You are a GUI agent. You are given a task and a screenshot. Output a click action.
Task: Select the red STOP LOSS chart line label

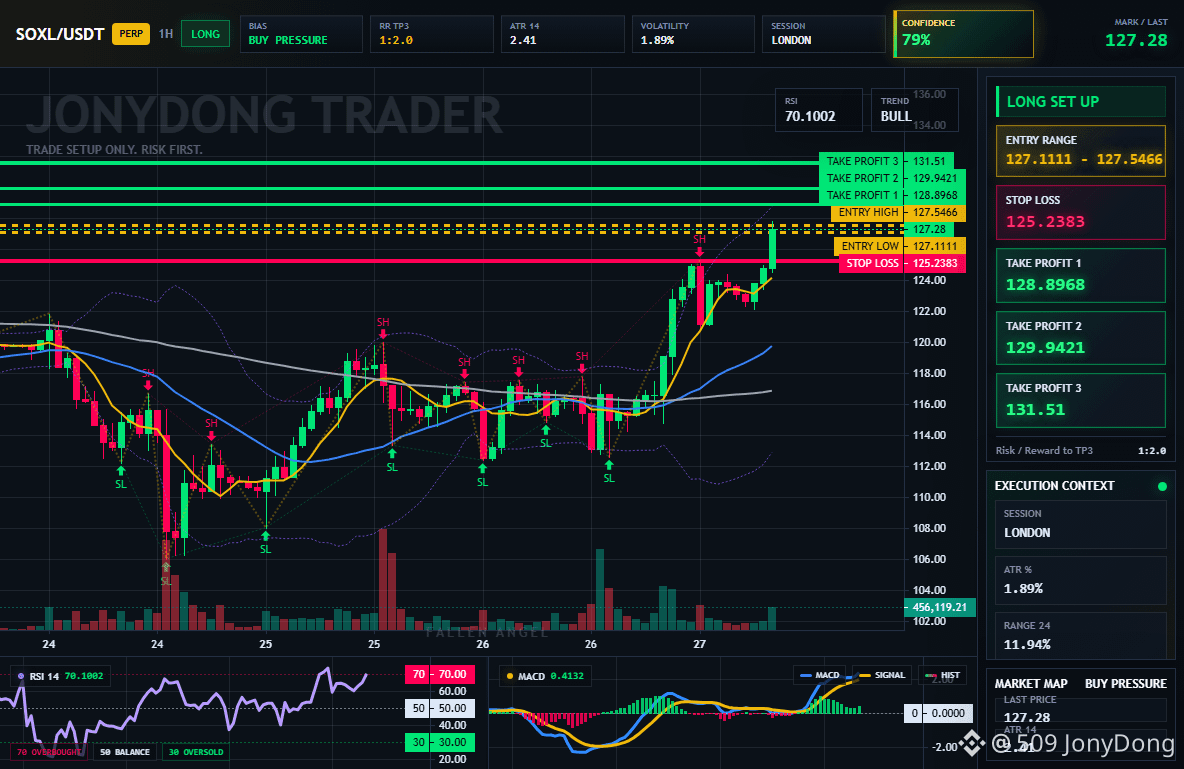[x=871, y=264]
